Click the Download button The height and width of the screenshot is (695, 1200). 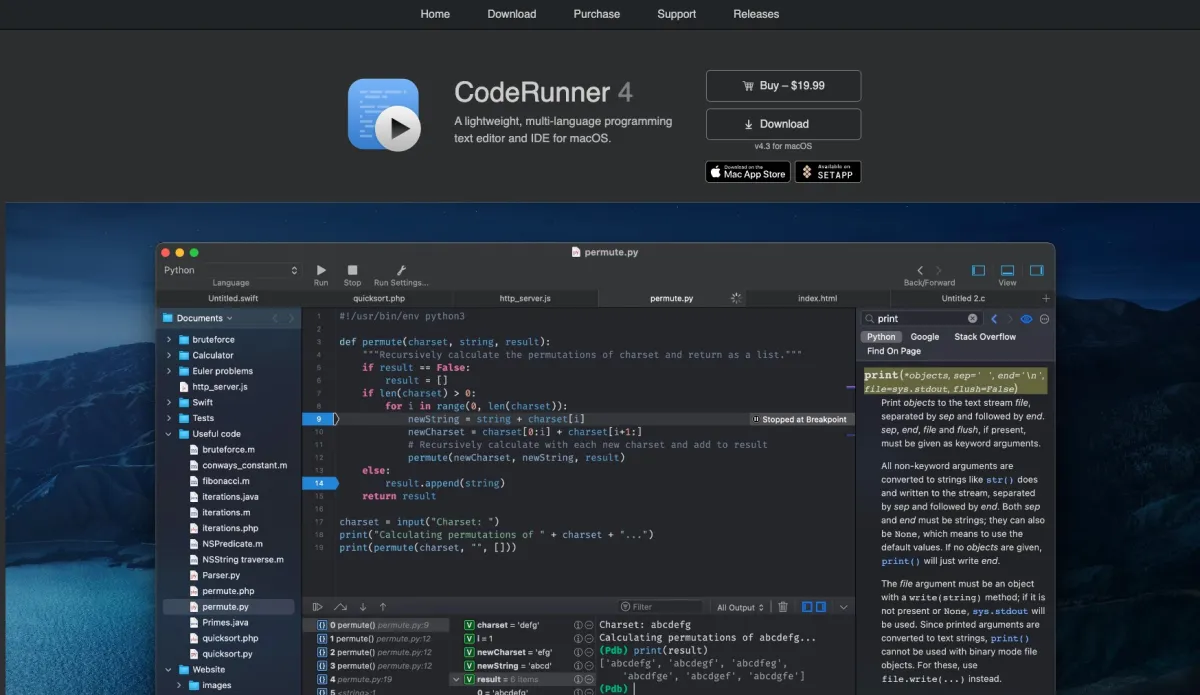coord(783,124)
